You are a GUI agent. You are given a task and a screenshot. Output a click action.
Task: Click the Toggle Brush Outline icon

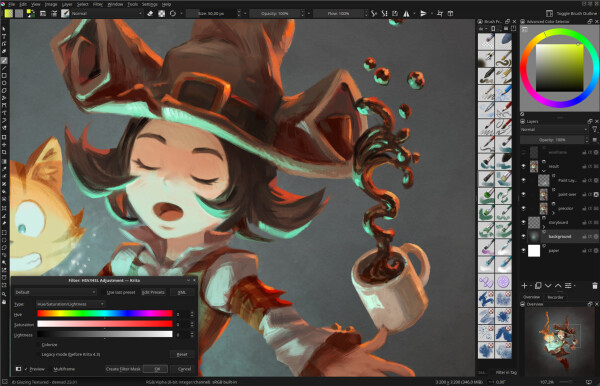coord(549,13)
